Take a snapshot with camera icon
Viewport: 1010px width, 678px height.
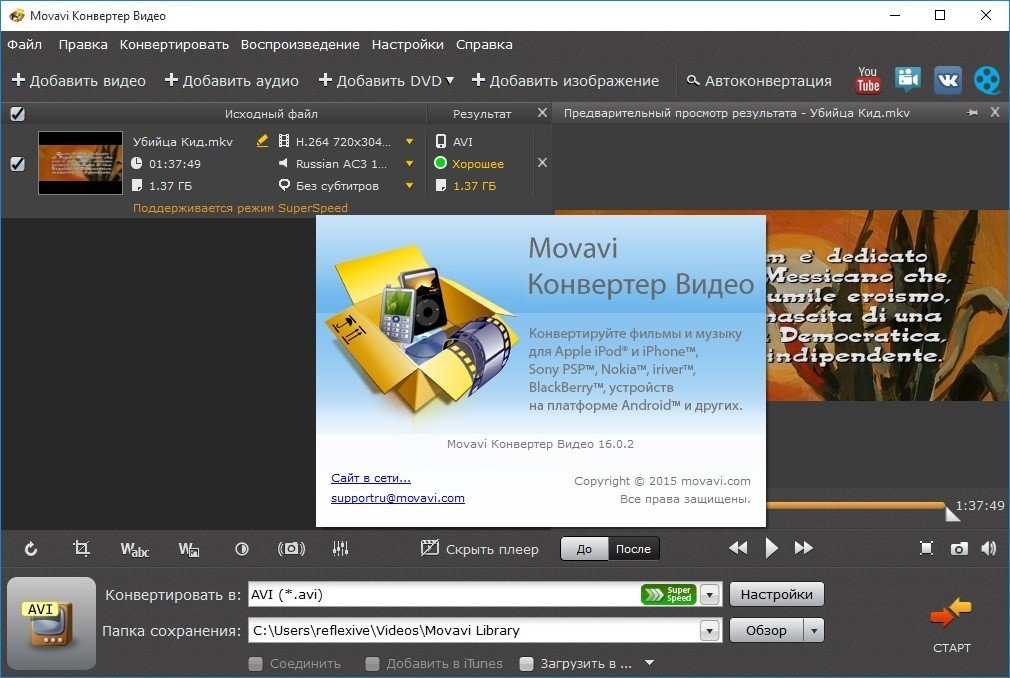tap(959, 548)
